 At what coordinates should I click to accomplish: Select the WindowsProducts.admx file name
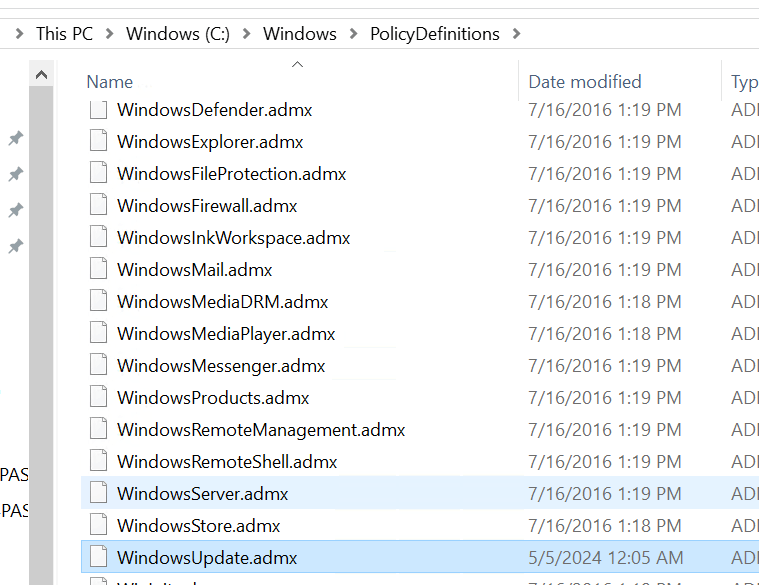click(213, 397)
